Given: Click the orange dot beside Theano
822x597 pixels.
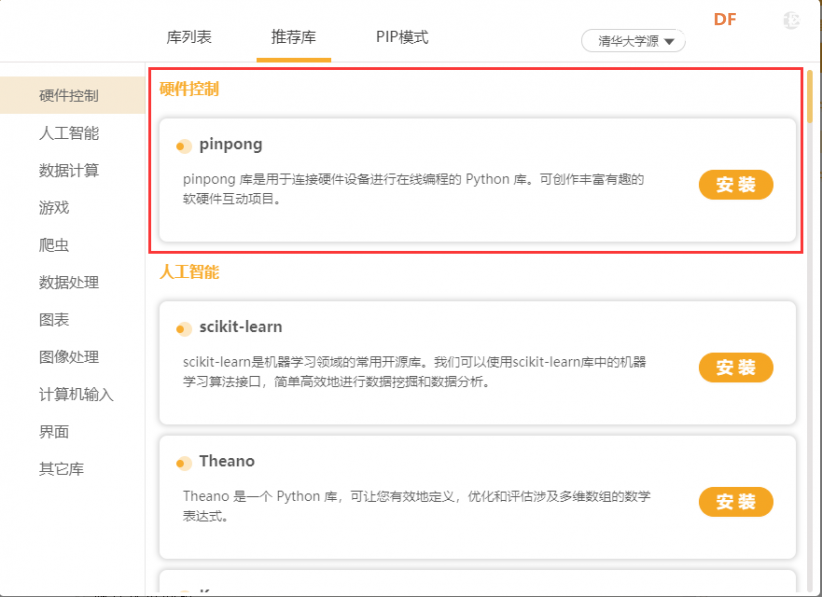Looking at the screenshot, I should click(183, 463).
